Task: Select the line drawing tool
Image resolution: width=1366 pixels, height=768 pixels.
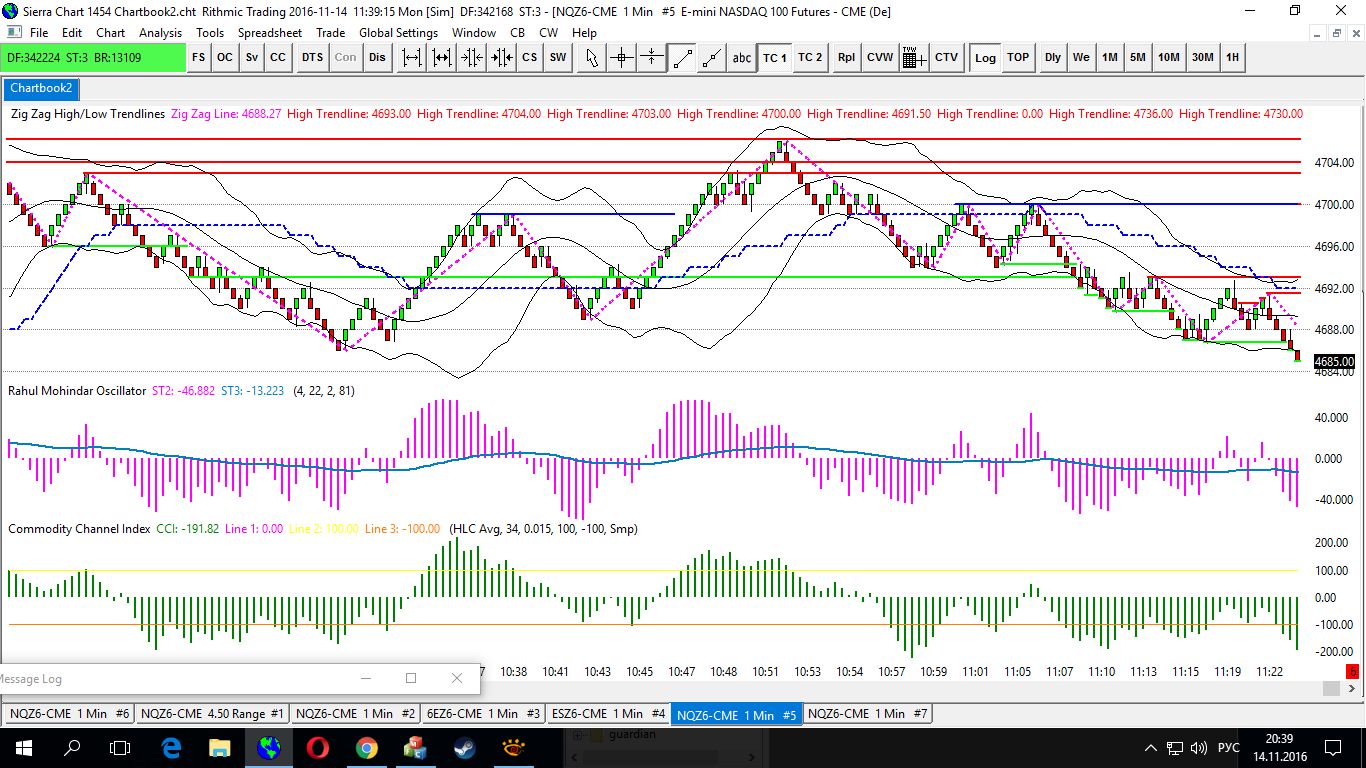Action: pos(682,57)
